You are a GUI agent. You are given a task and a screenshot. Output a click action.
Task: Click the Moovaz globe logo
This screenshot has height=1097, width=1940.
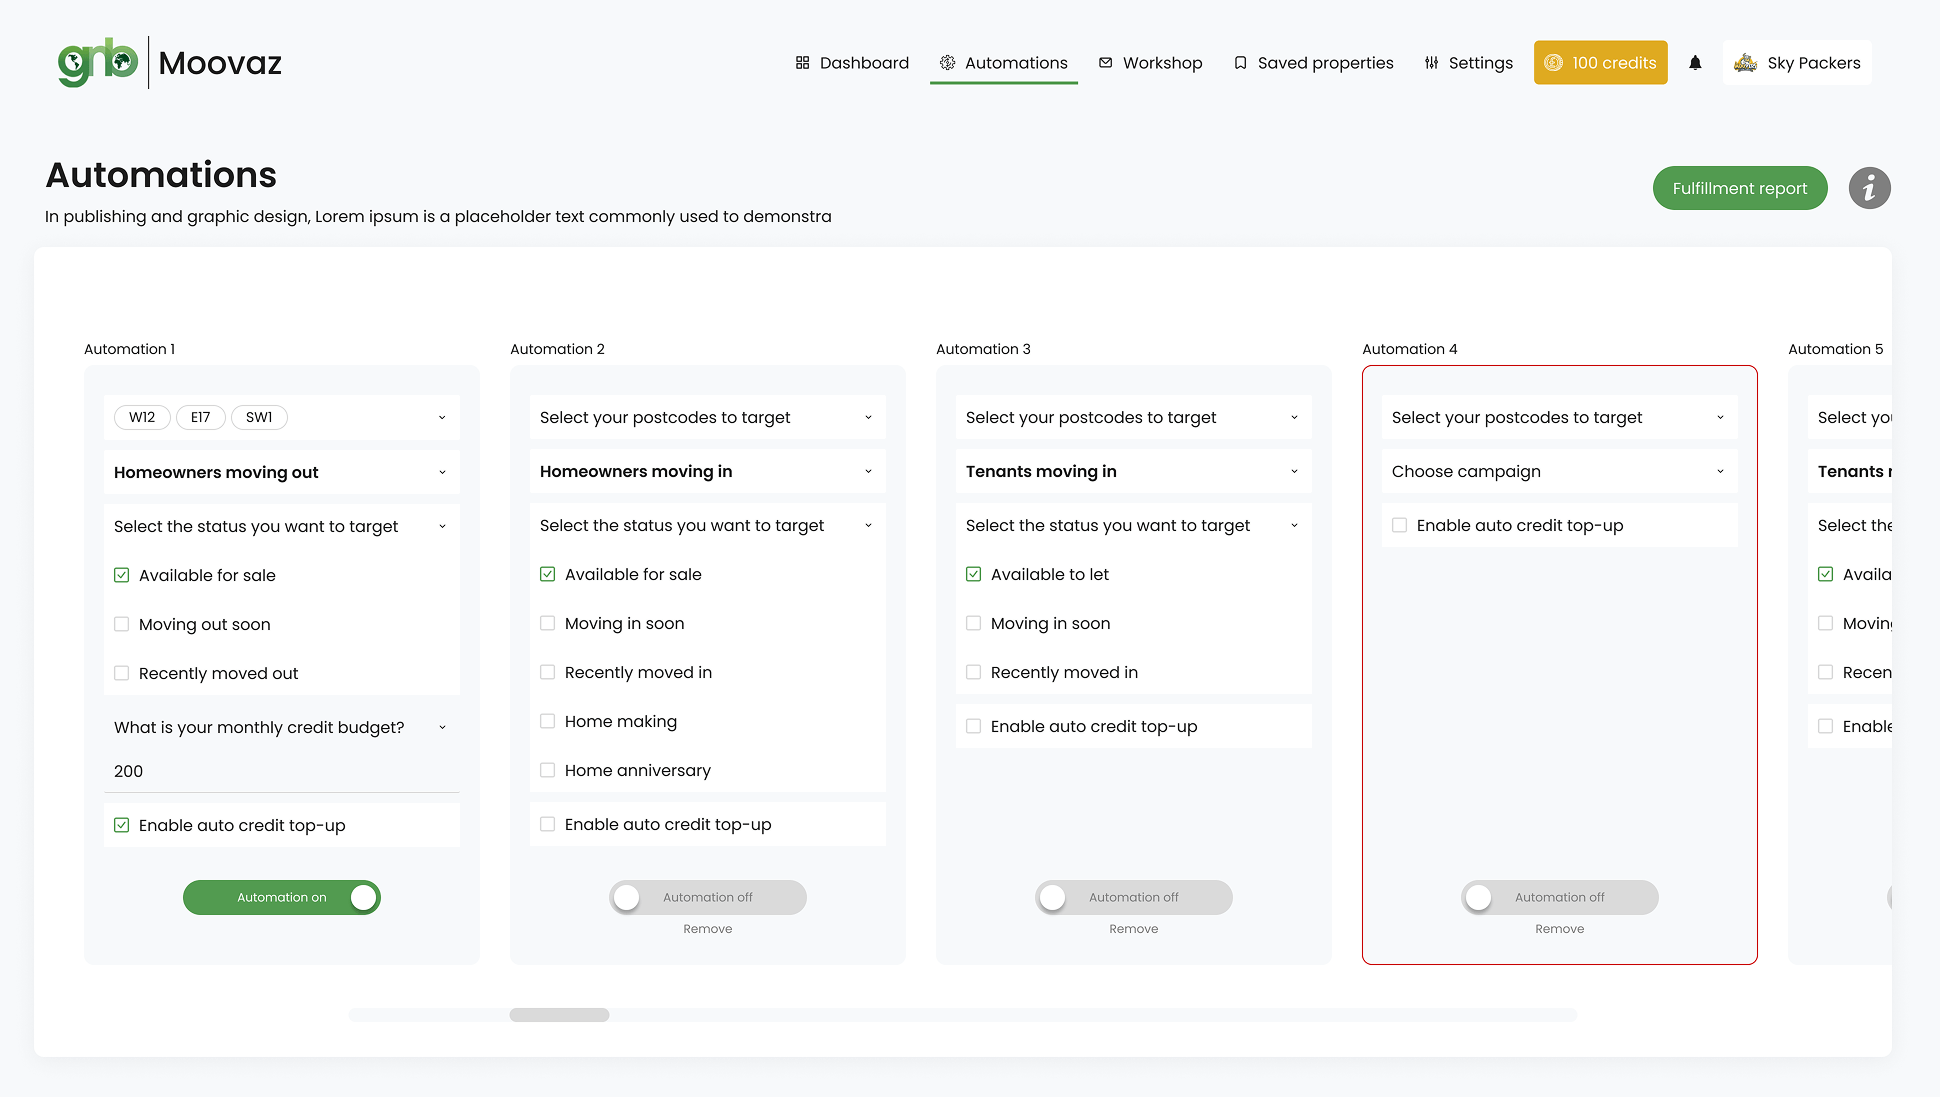pyautogui.click(x=98, y=63)
